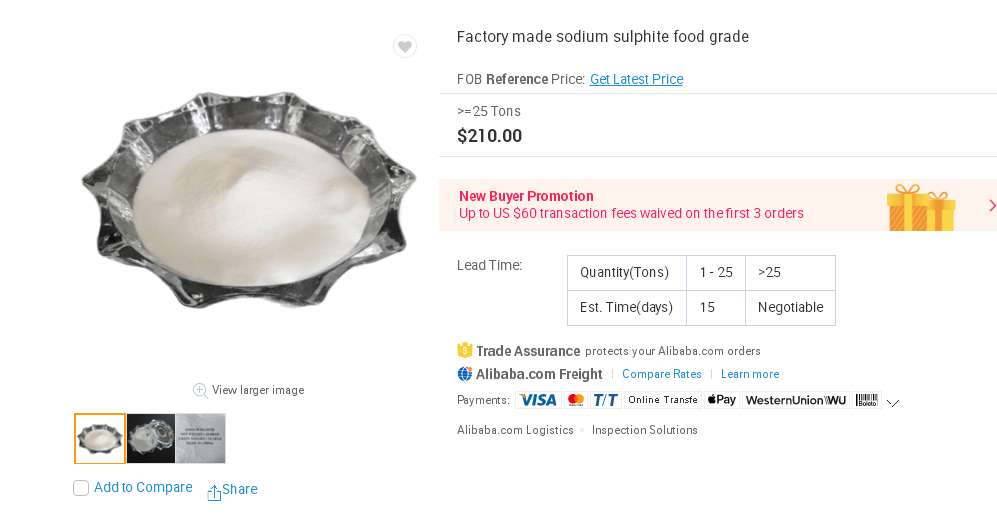Click the Mastercard payment icon
Viewport: 997px width, 514px height.
click(575, 400)
